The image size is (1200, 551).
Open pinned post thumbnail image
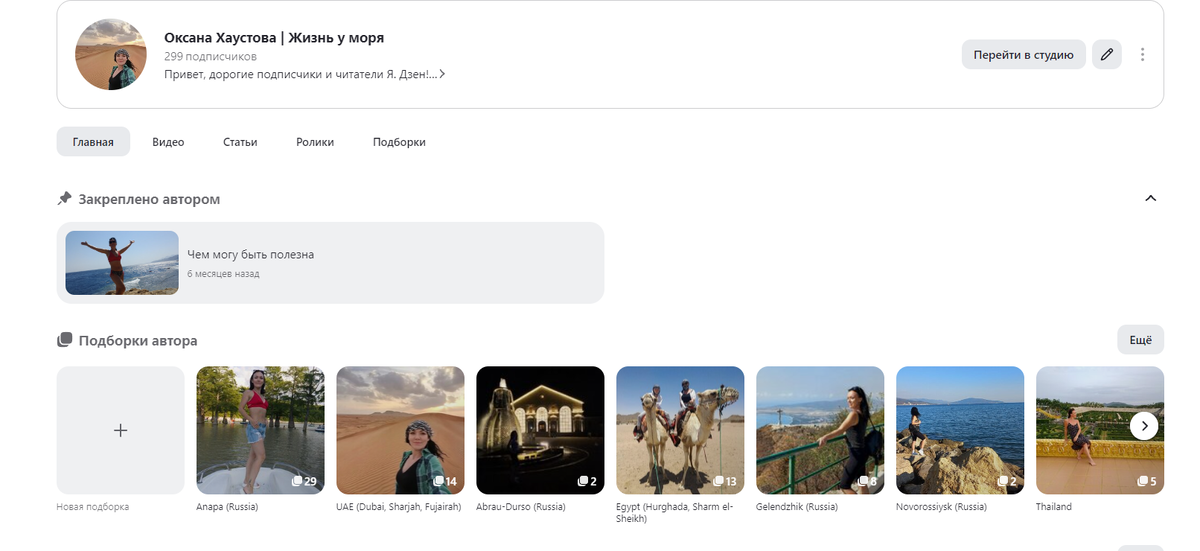[122, 263]
